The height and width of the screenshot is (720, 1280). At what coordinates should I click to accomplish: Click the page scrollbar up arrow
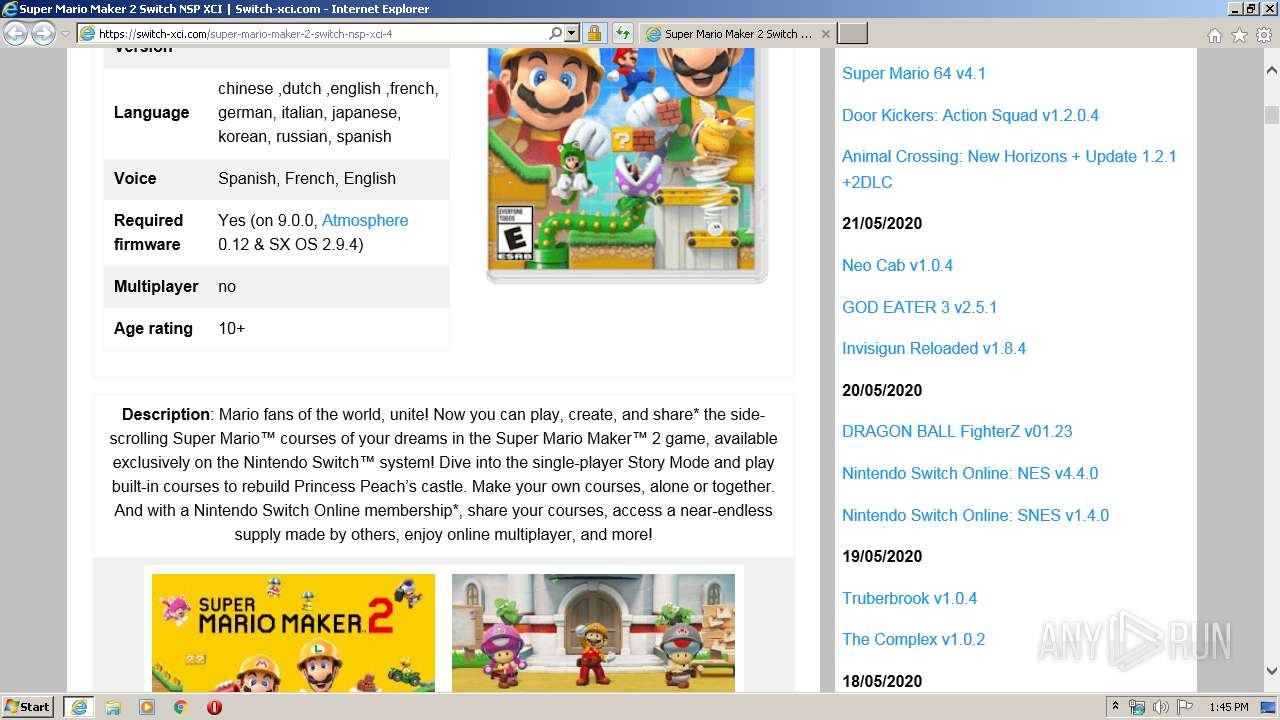[x=1271, y=71]
